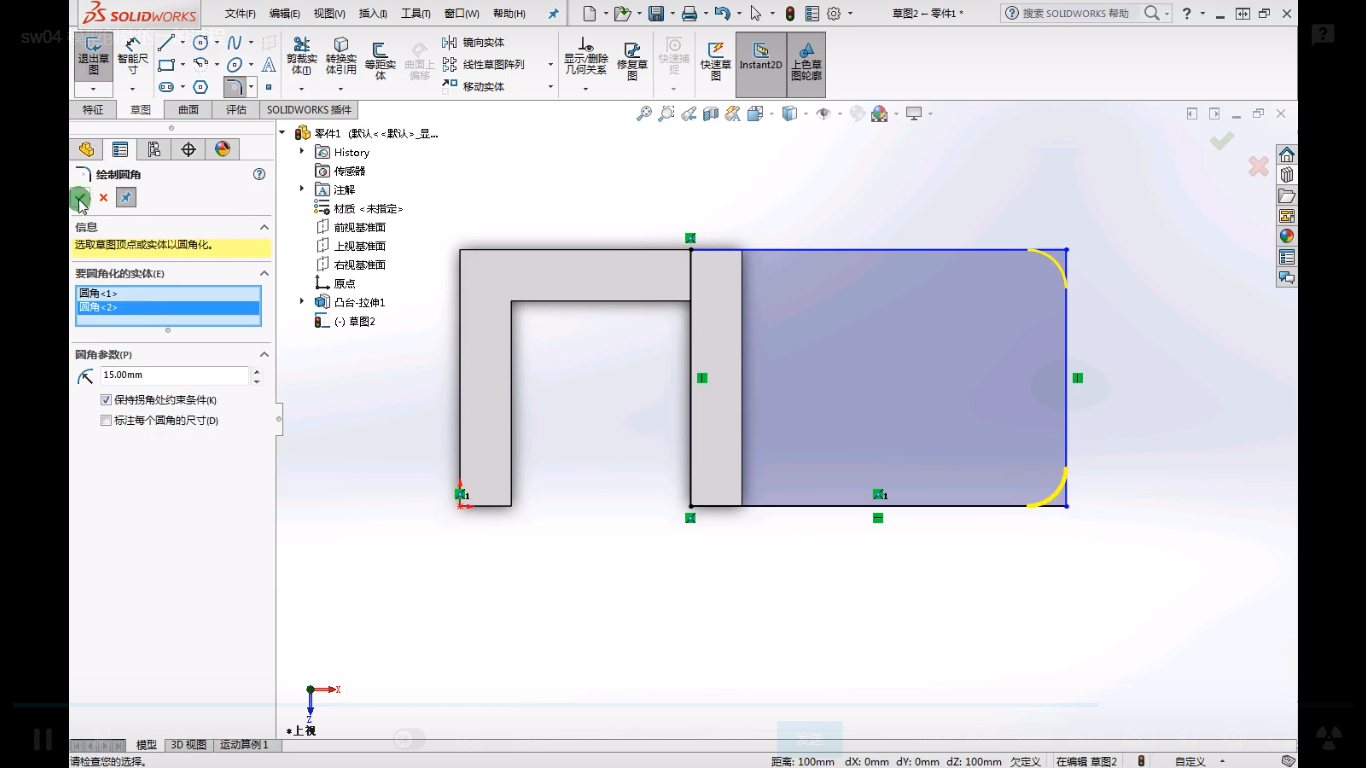Click the fillet radius 15.00mm field
Image resolution: width=1366 pixels, height=768 pixels.
click(x=174, y=375)
